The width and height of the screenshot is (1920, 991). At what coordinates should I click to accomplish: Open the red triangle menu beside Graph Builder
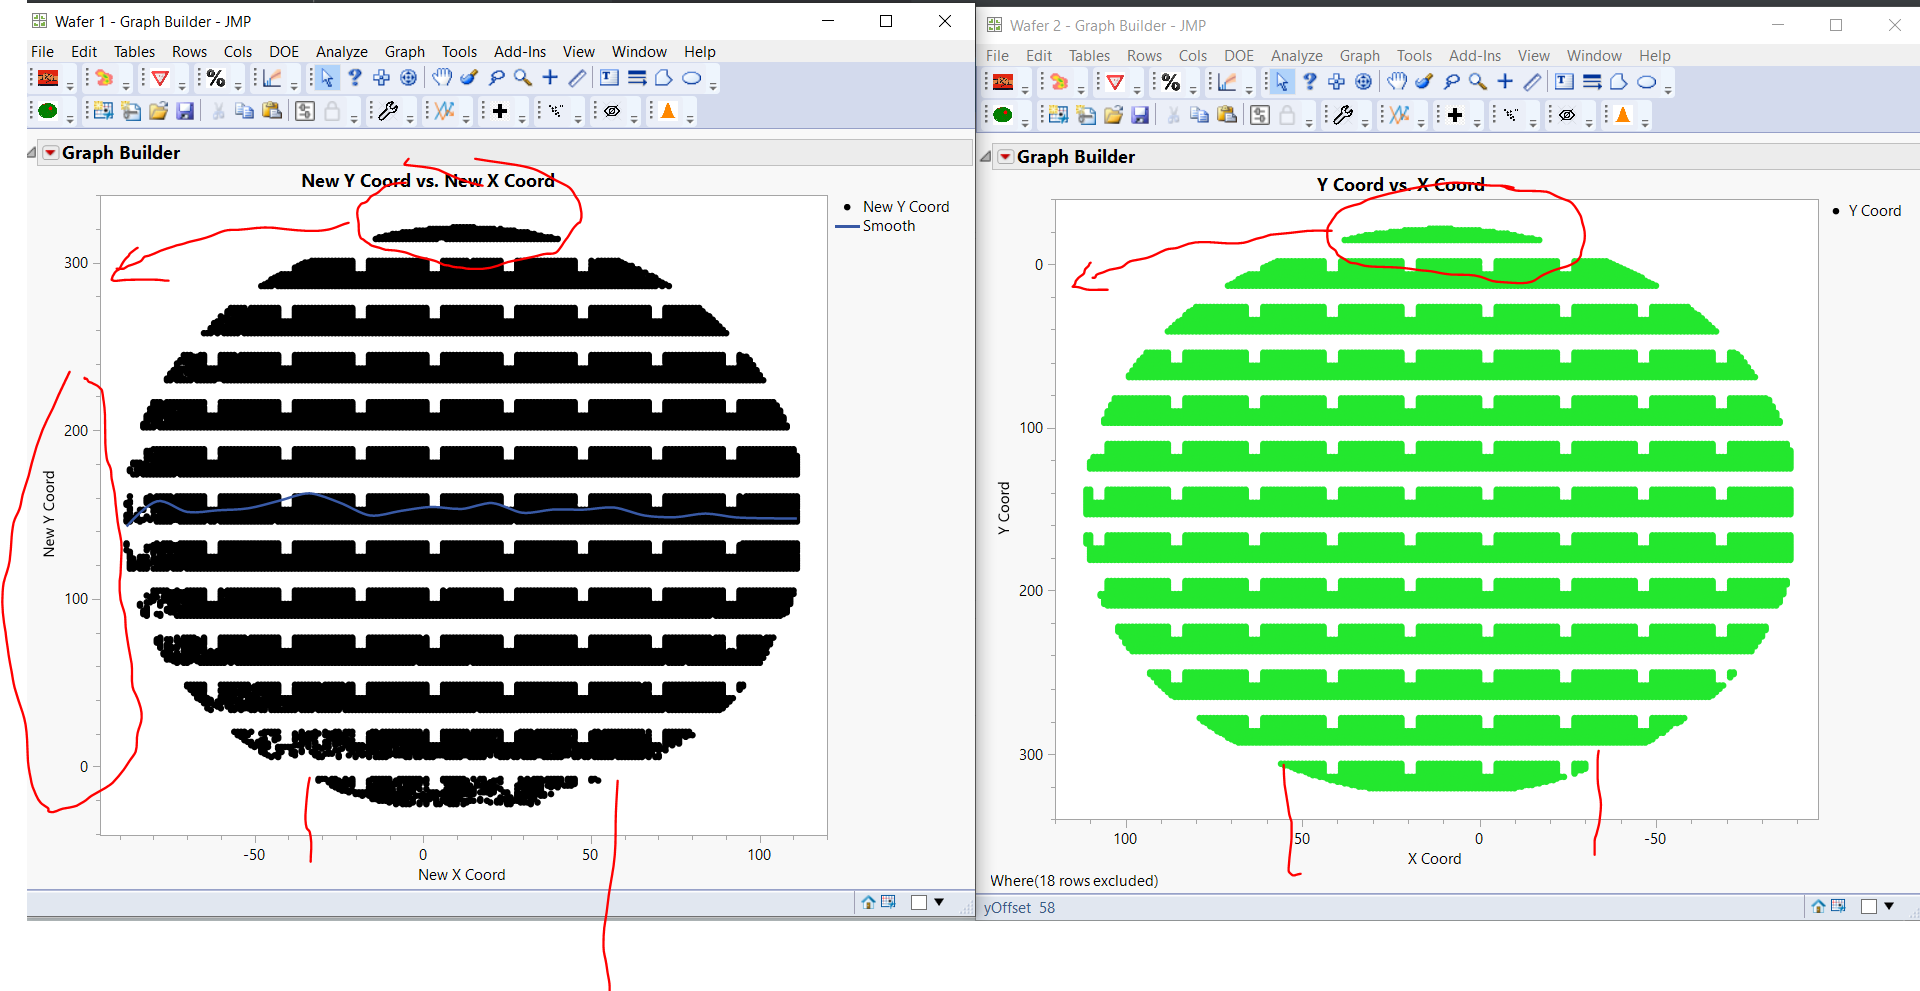pyautogui.click(x=50, y=152)
